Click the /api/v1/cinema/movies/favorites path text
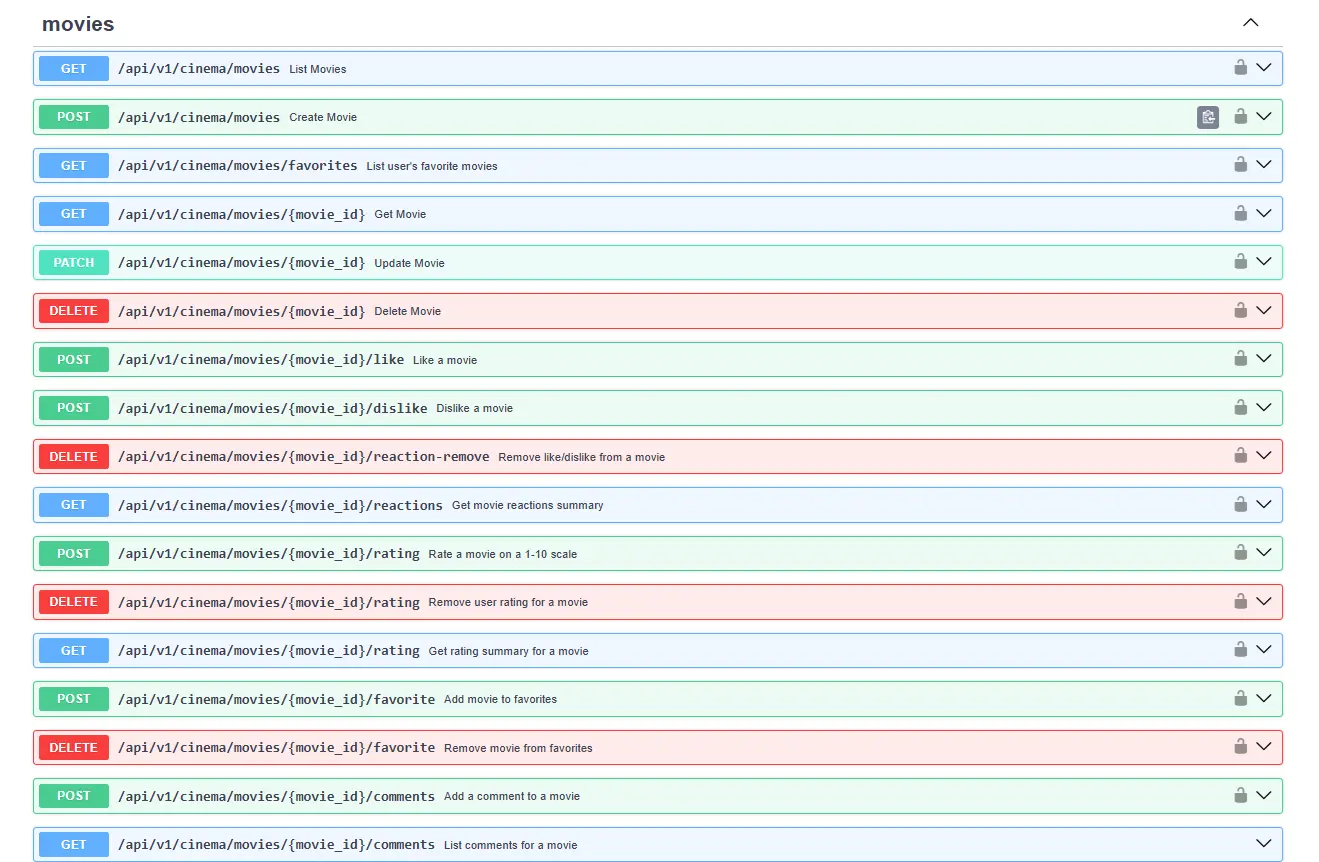1319x862 pixels. pyautogui.click(x=238, y=166)
